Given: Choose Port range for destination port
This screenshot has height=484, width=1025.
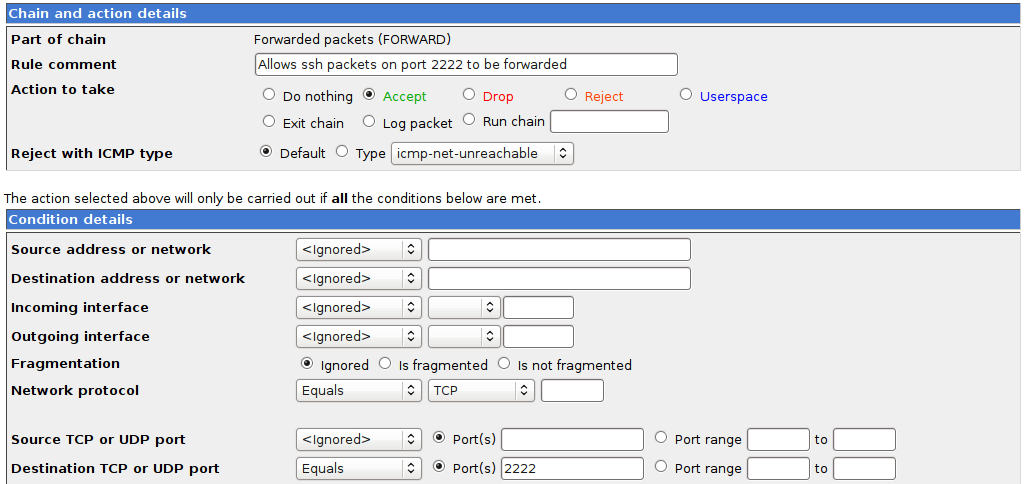Looking at the screenshot, I should pos(660,467).
